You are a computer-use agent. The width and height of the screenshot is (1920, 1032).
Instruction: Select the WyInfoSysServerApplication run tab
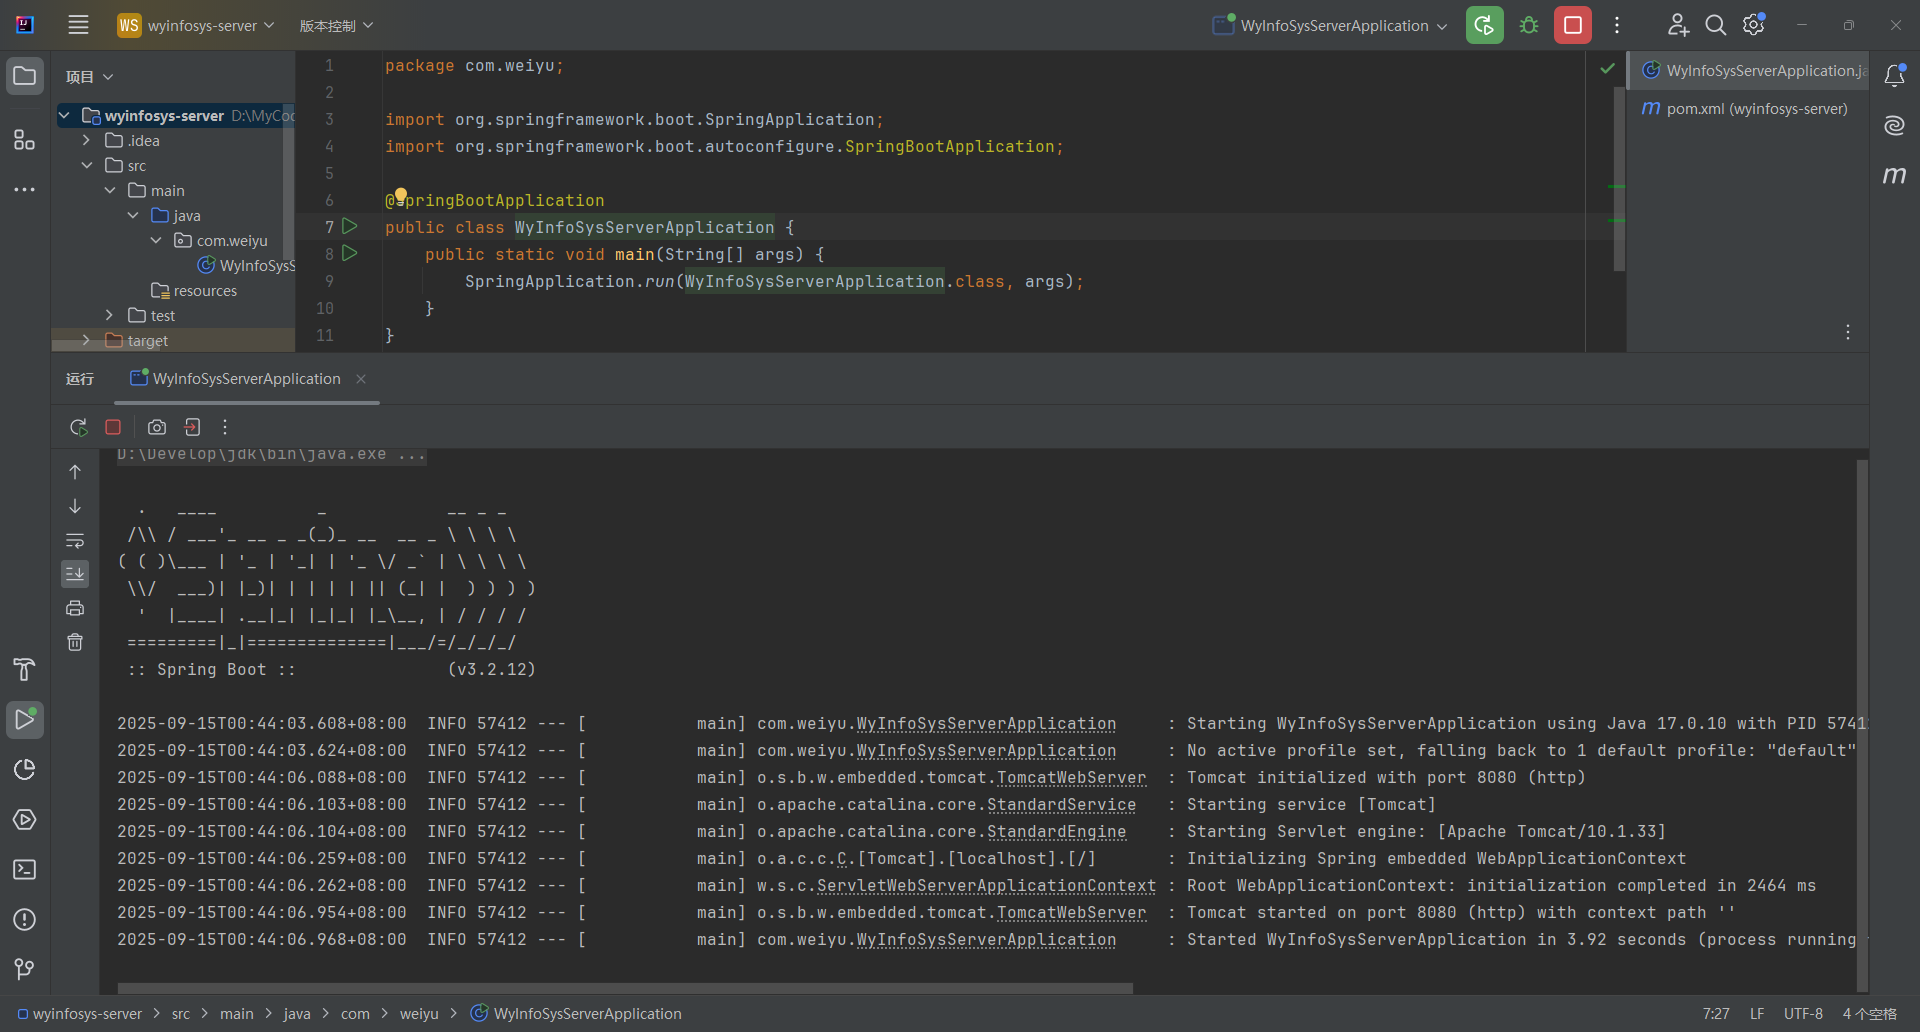coord(246,379)
